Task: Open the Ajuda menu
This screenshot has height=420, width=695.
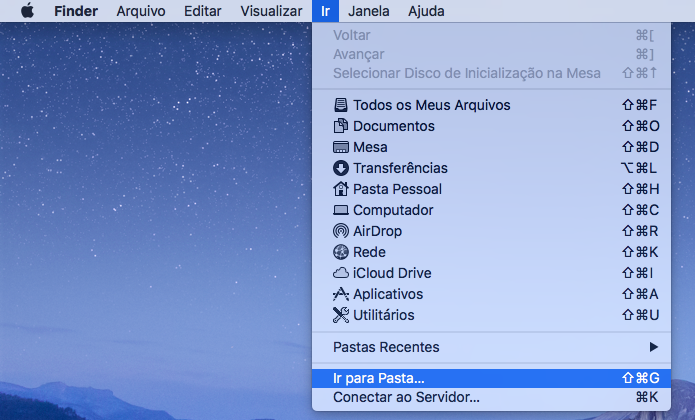Action: pos(426,11)
